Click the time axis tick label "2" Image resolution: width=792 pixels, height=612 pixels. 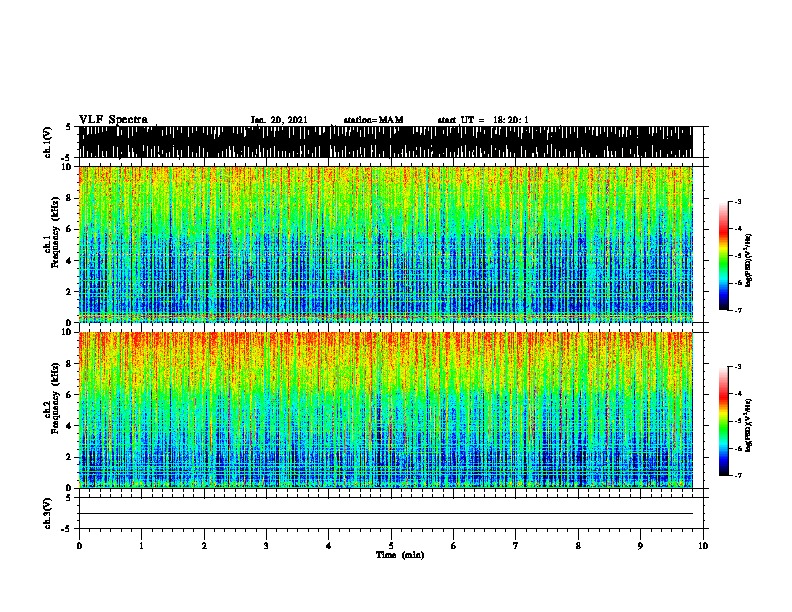click(204, 546)
